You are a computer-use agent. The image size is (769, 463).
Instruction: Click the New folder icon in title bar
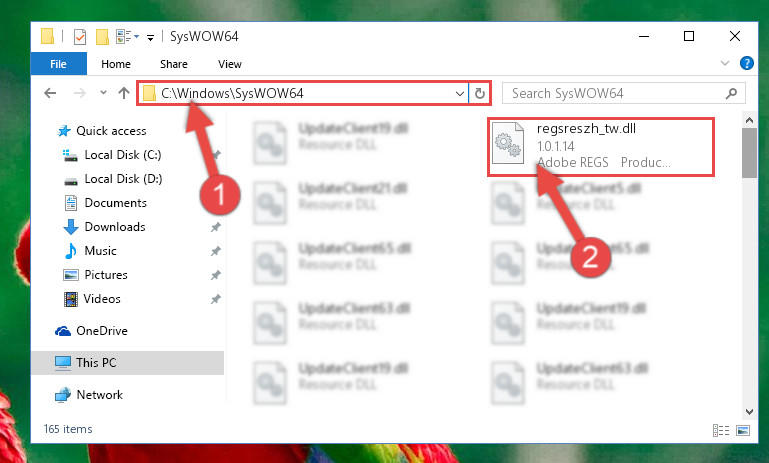point(102,36)
